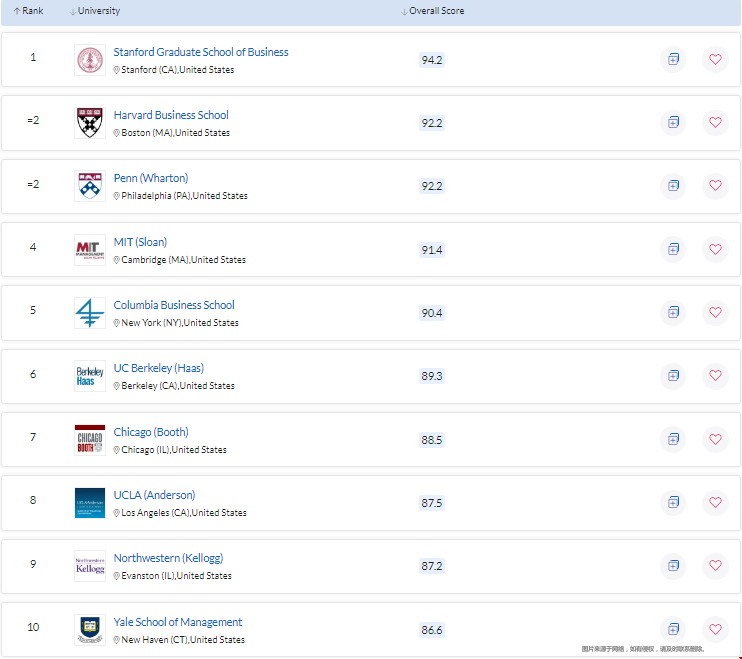The width and height of the screenshot is (742, 659).
Task: Click the Penn Wharton shield logo
Action: 90,186
